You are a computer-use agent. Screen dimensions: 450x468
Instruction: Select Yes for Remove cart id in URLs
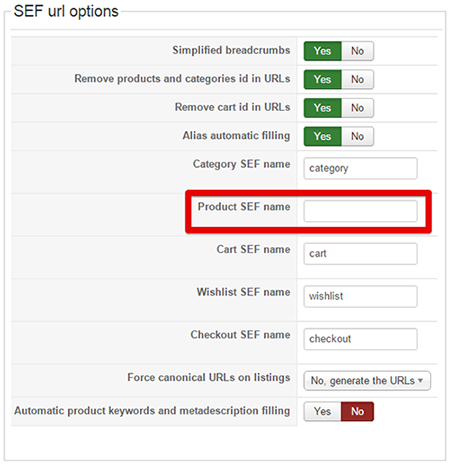(x=322, y=108)
